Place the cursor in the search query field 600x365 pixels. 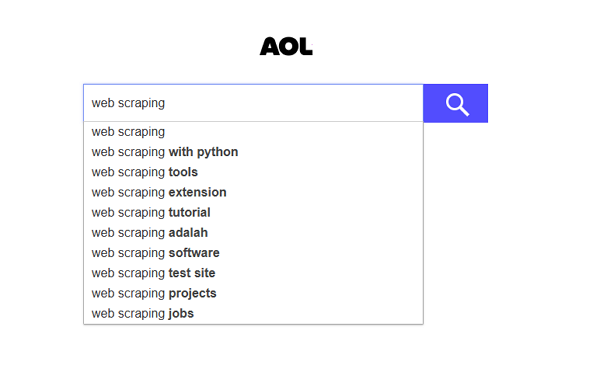[x=253, y=103]
